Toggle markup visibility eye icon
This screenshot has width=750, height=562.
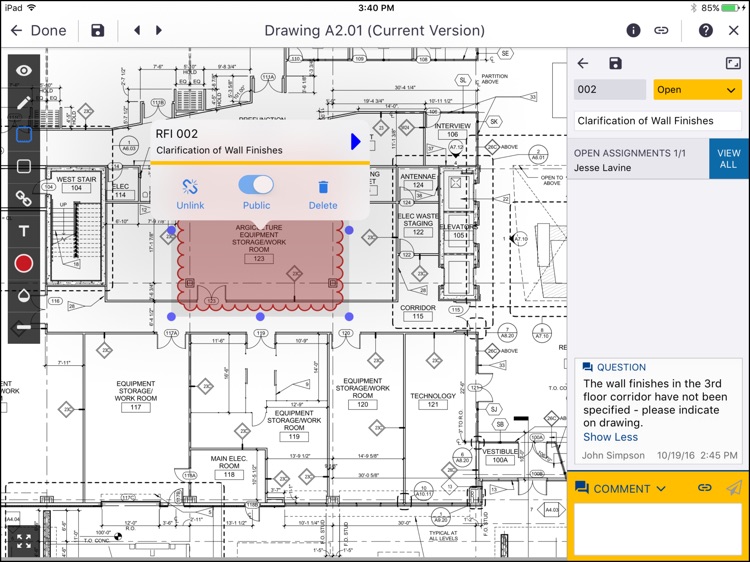pyautogui.click(x=23, y=70)
